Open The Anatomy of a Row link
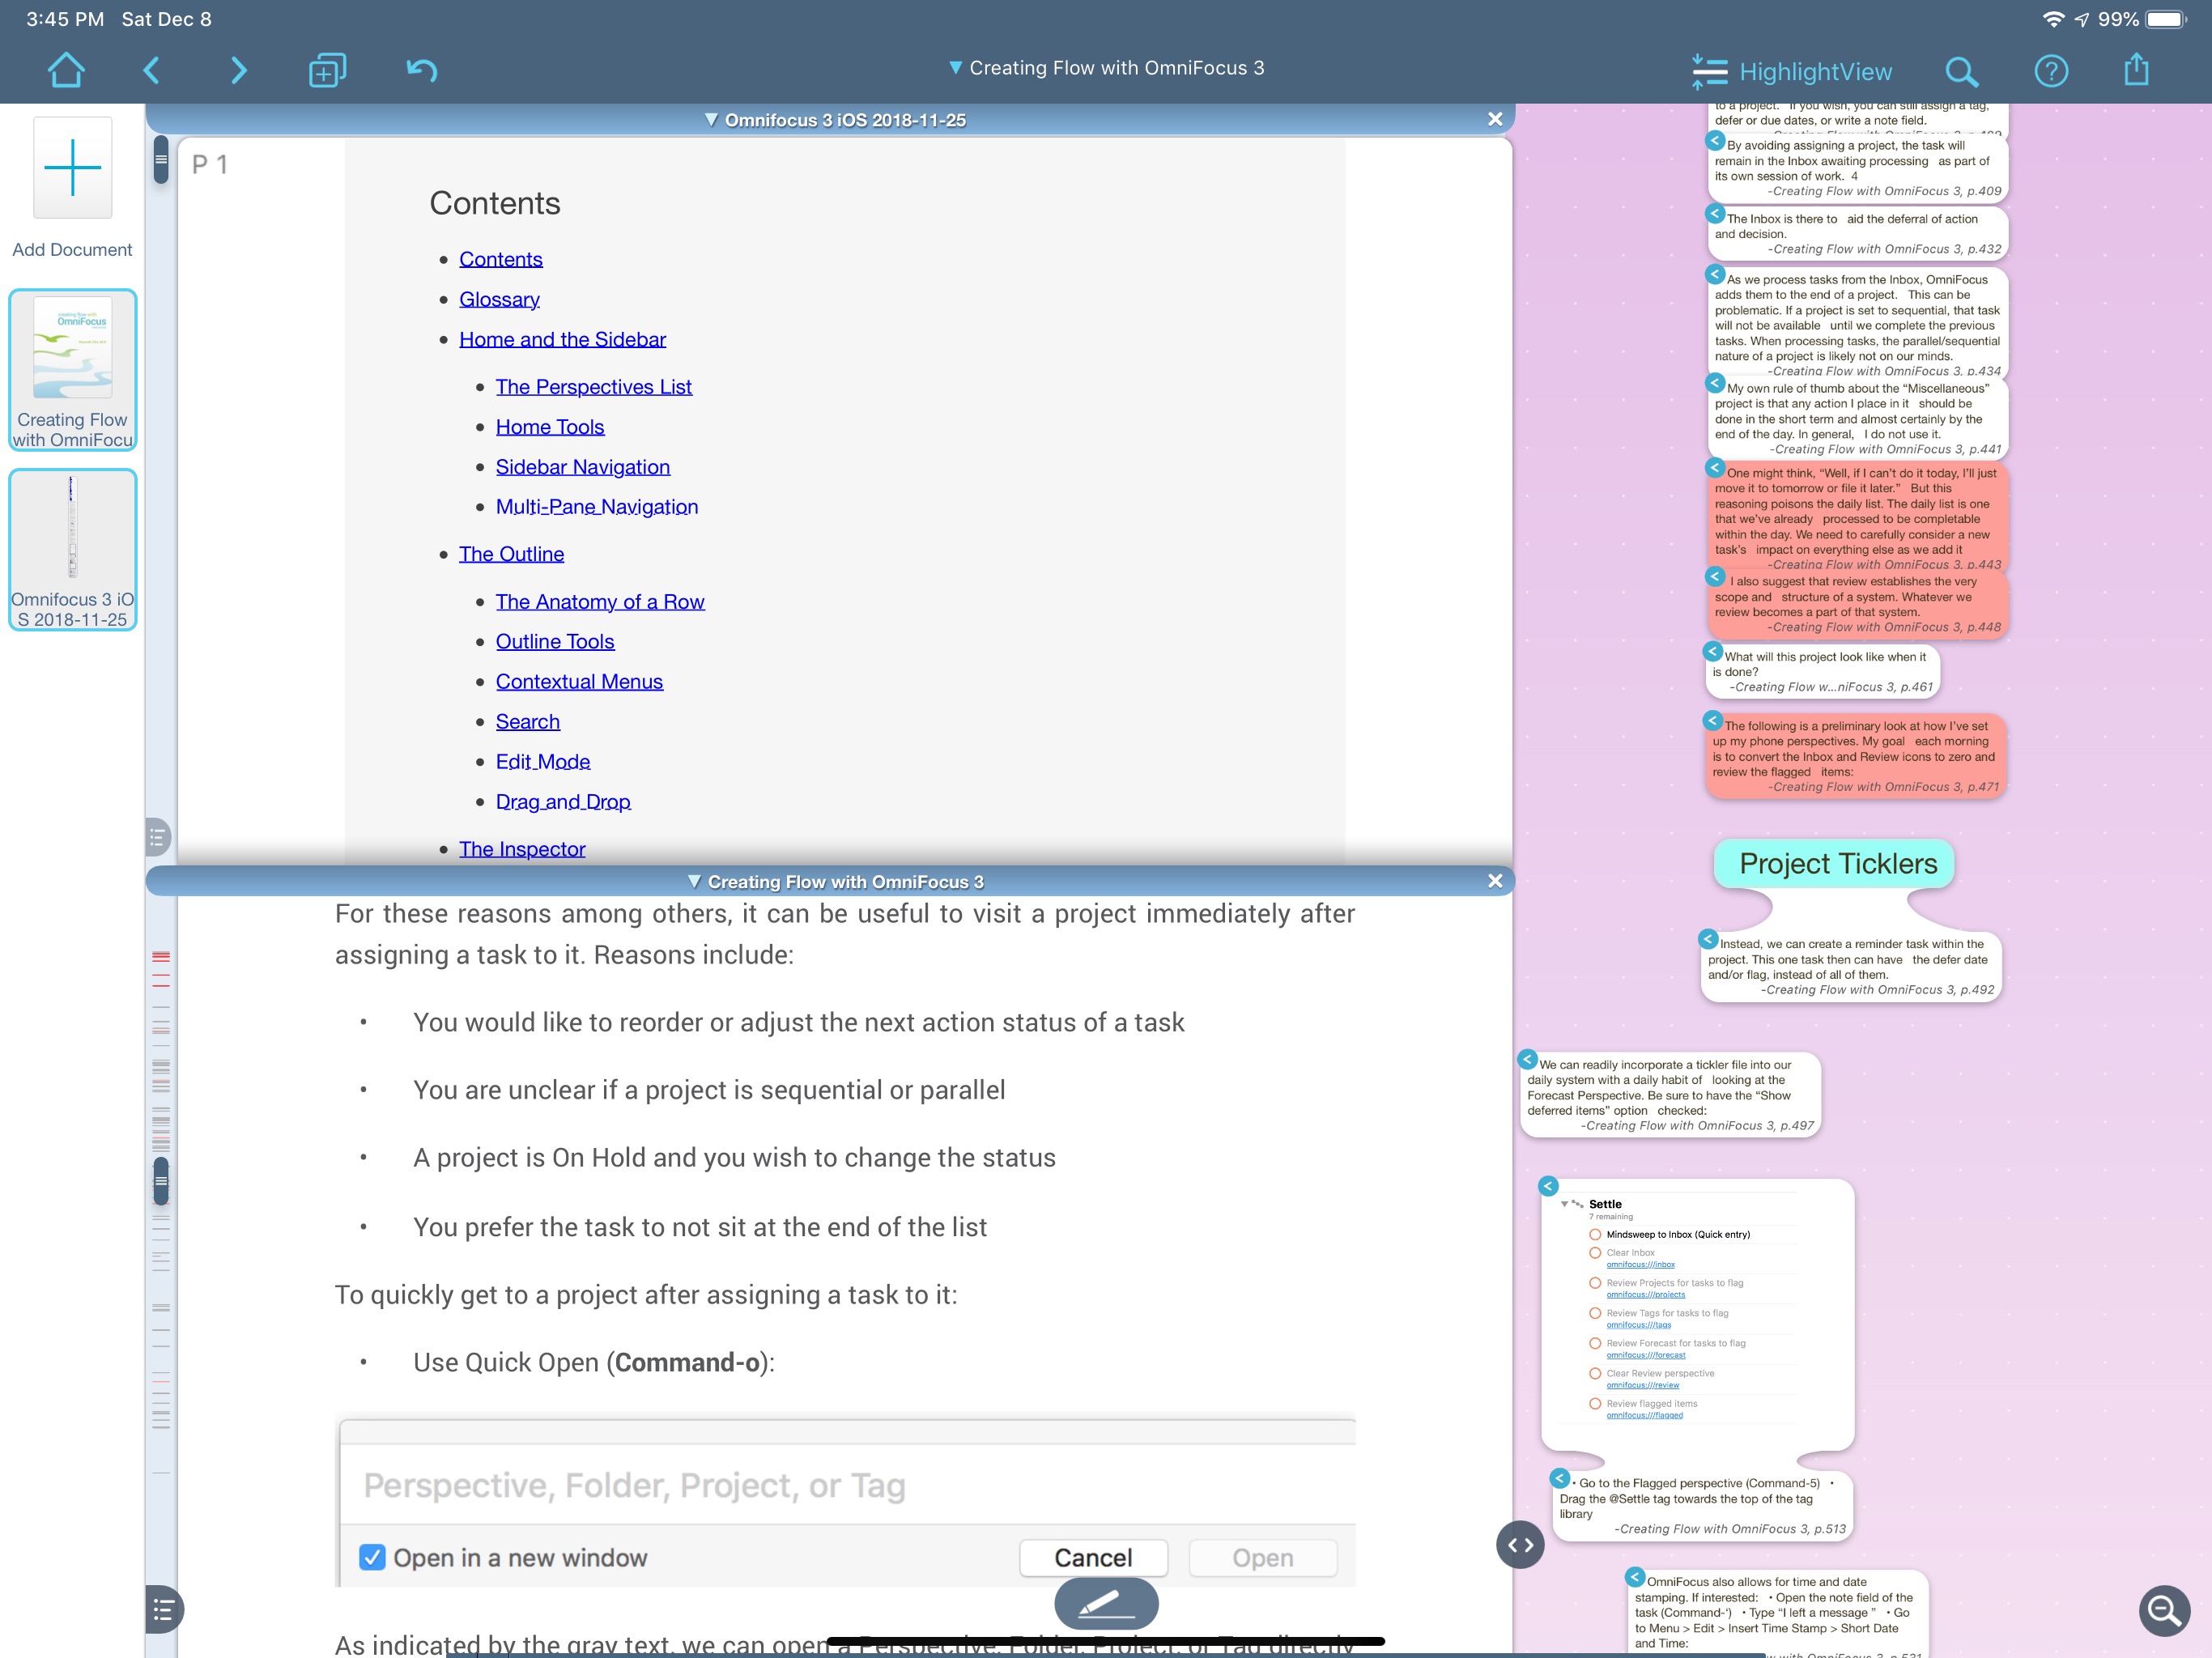This screenshot has width=2212, height=1658. coord(600,602)
